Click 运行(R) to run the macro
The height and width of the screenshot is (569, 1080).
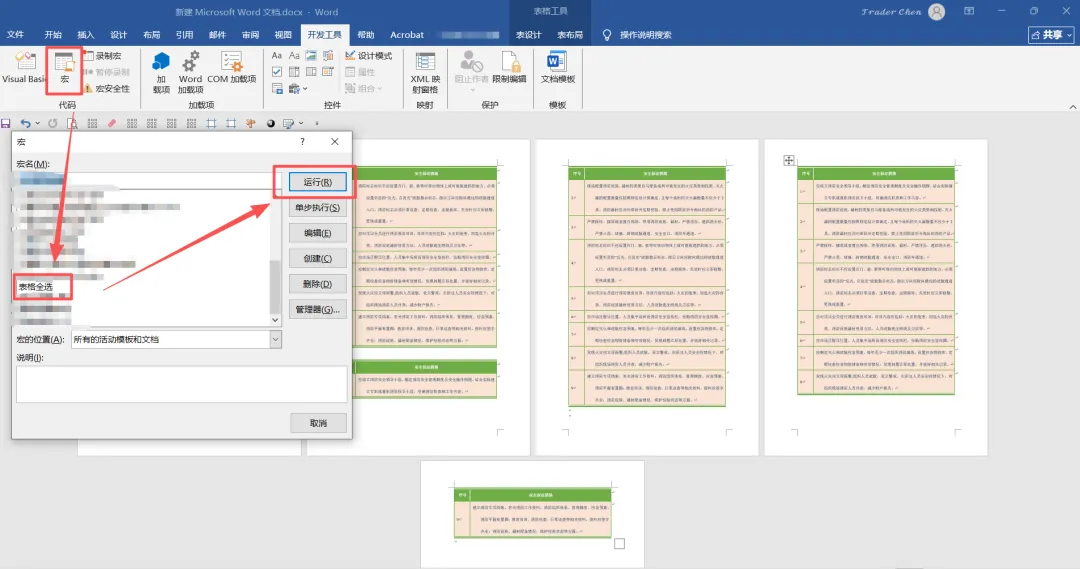(x=318, y=182)
